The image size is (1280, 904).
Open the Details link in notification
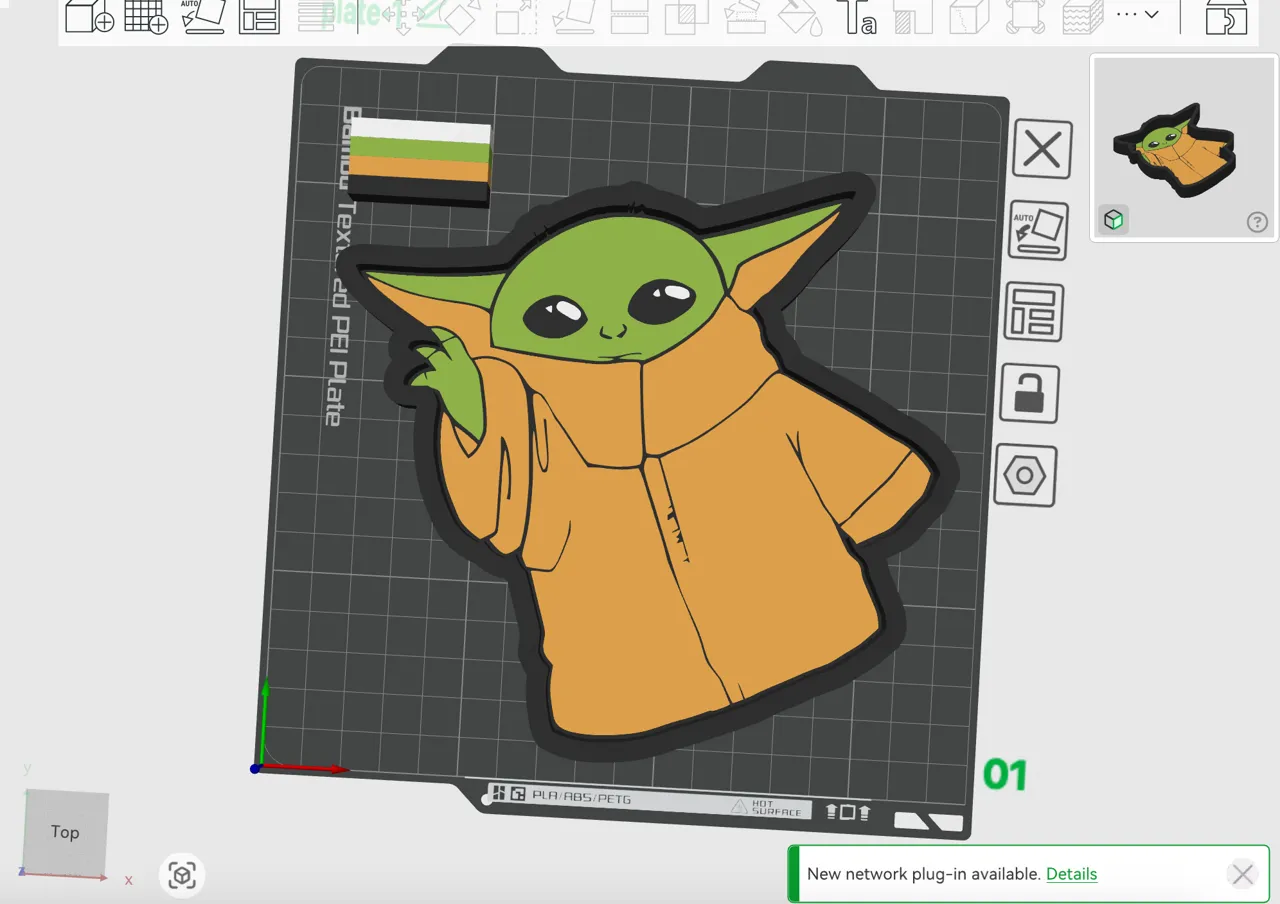tap(1071, 874)
